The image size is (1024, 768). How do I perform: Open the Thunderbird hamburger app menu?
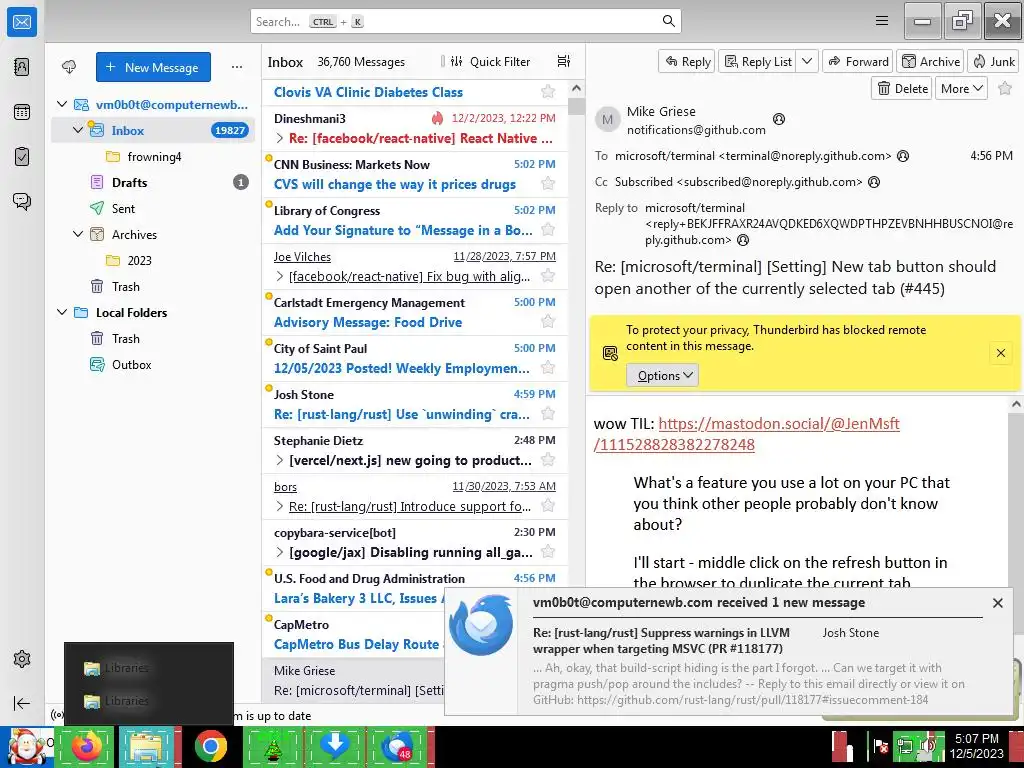tap(882, 21)
